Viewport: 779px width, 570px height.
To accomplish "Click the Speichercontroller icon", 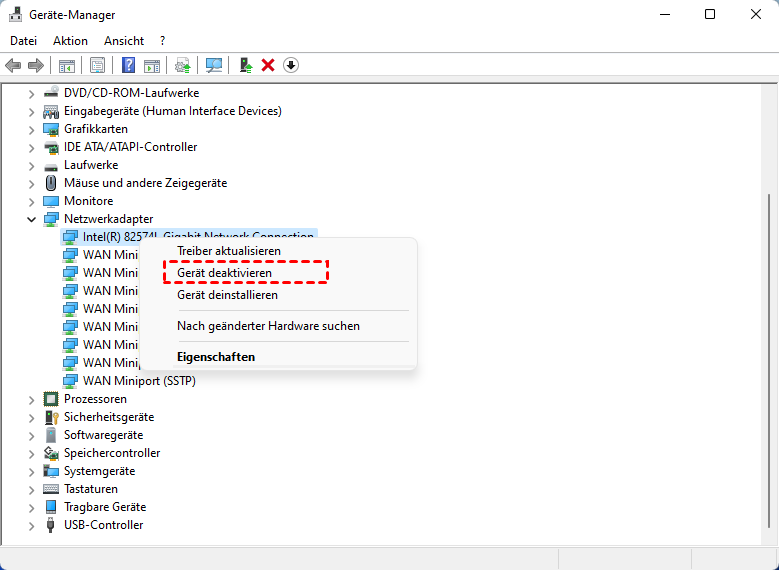I will (51, 453).
